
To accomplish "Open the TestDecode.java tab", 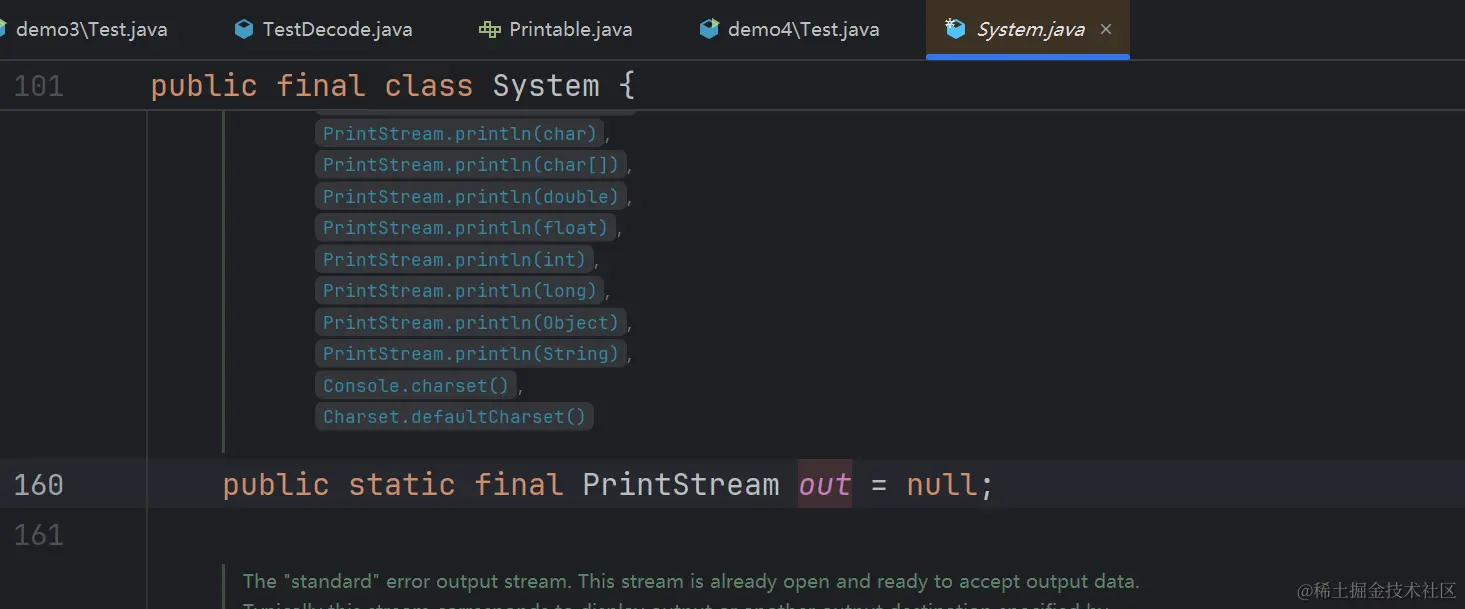I will (x=323, y=29).
